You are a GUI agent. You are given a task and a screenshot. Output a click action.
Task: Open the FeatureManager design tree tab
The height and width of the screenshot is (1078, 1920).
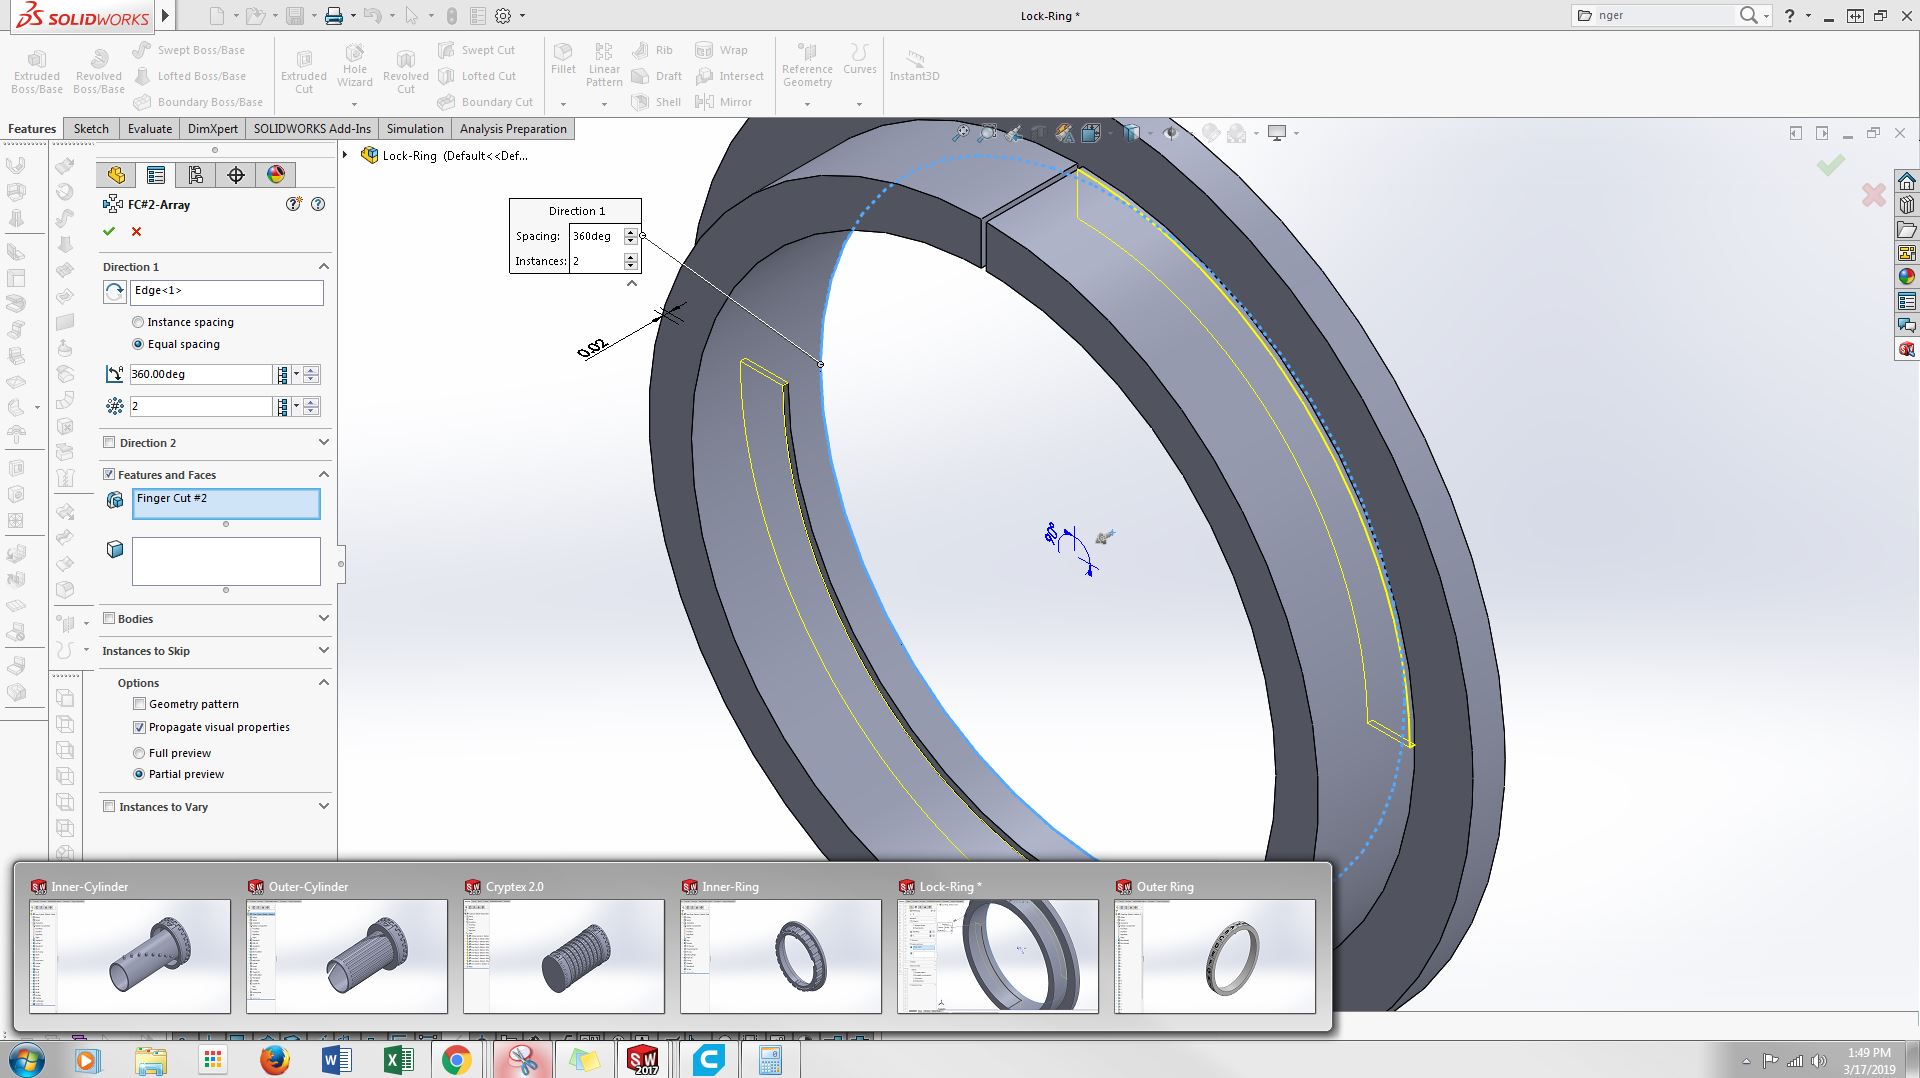pyautogui.click(x=116, y=175)
